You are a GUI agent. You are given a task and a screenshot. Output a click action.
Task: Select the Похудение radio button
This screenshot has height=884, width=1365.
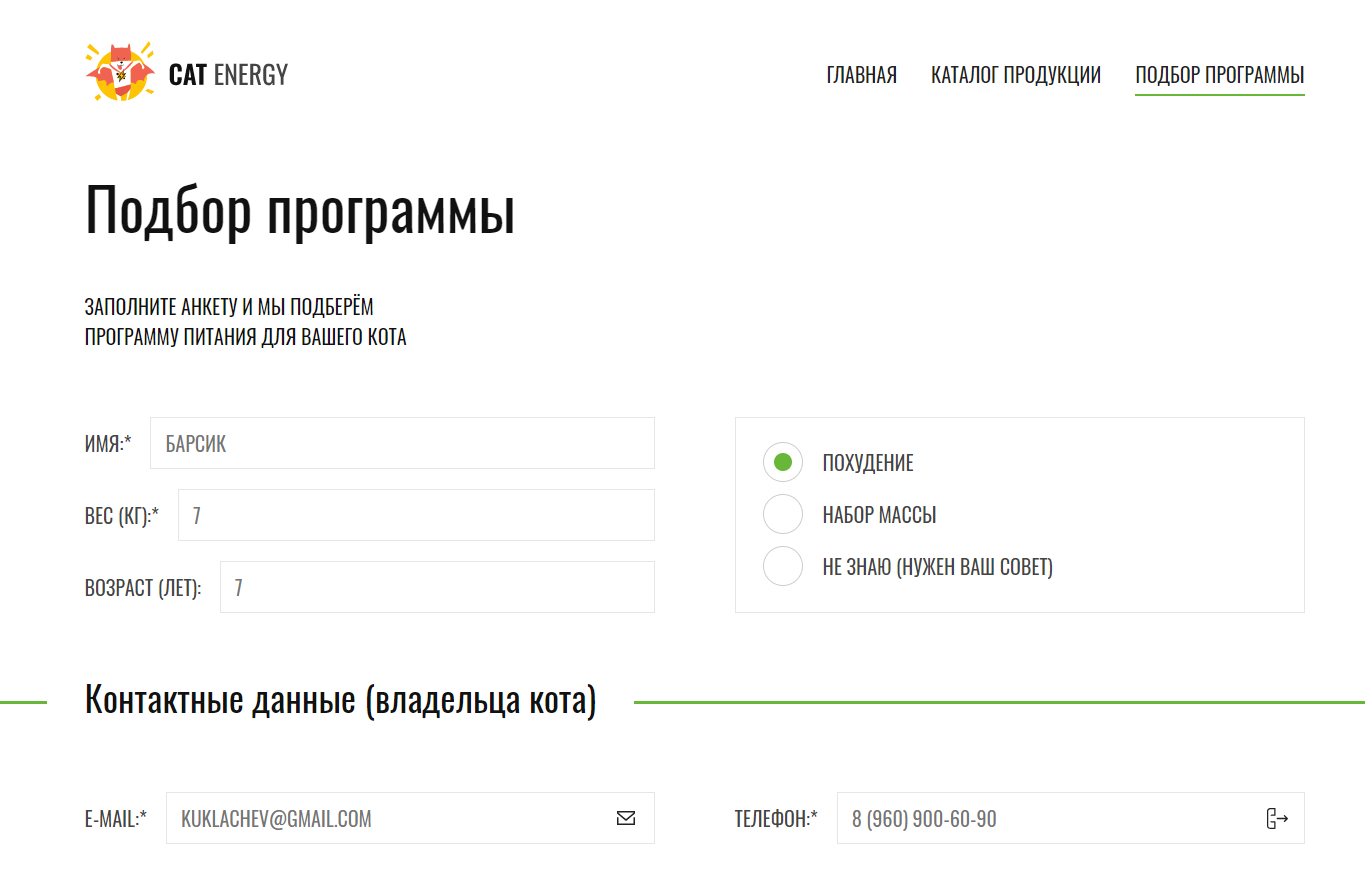[783, 462]
